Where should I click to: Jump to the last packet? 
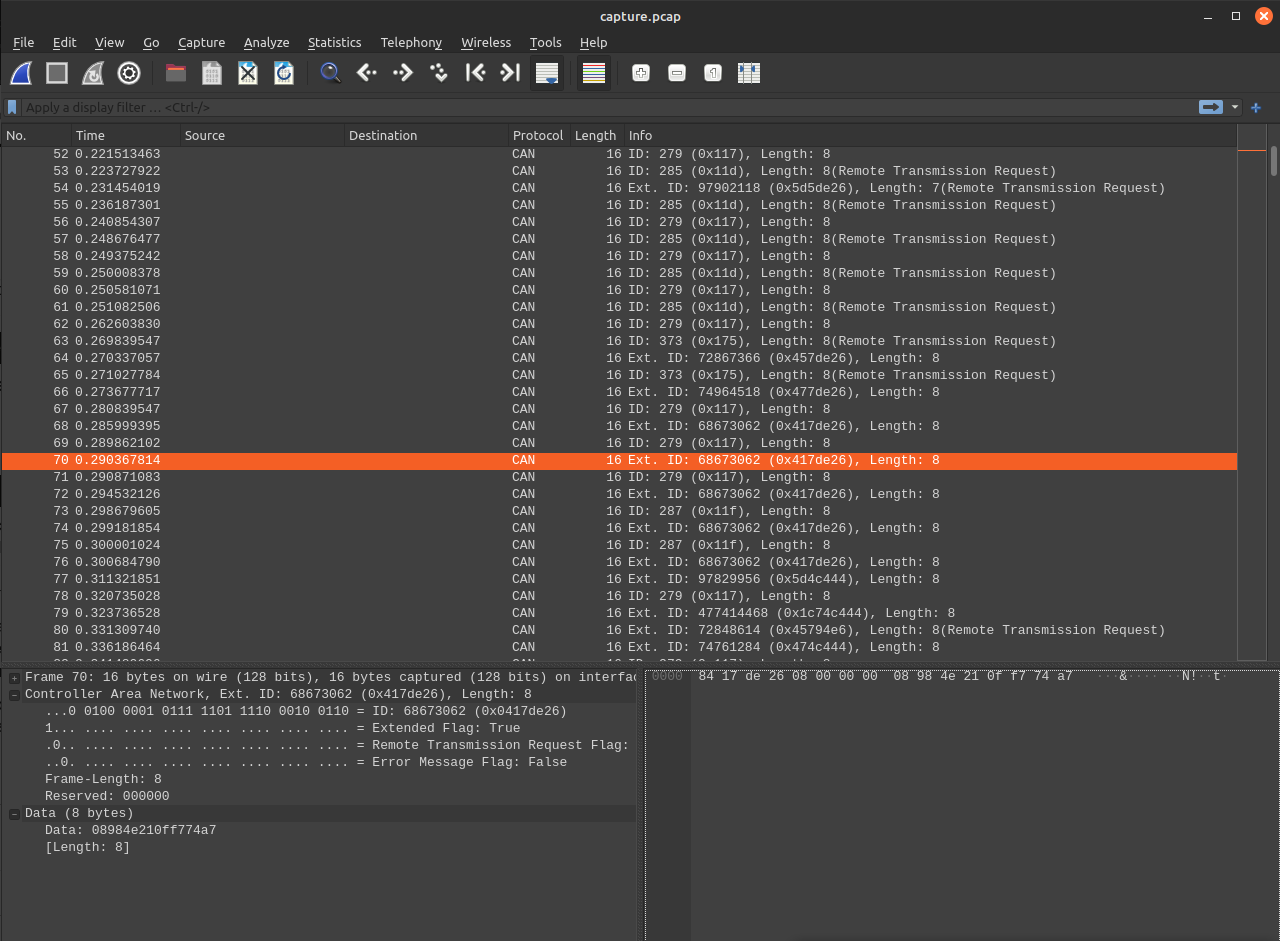[x=510, y=73]
